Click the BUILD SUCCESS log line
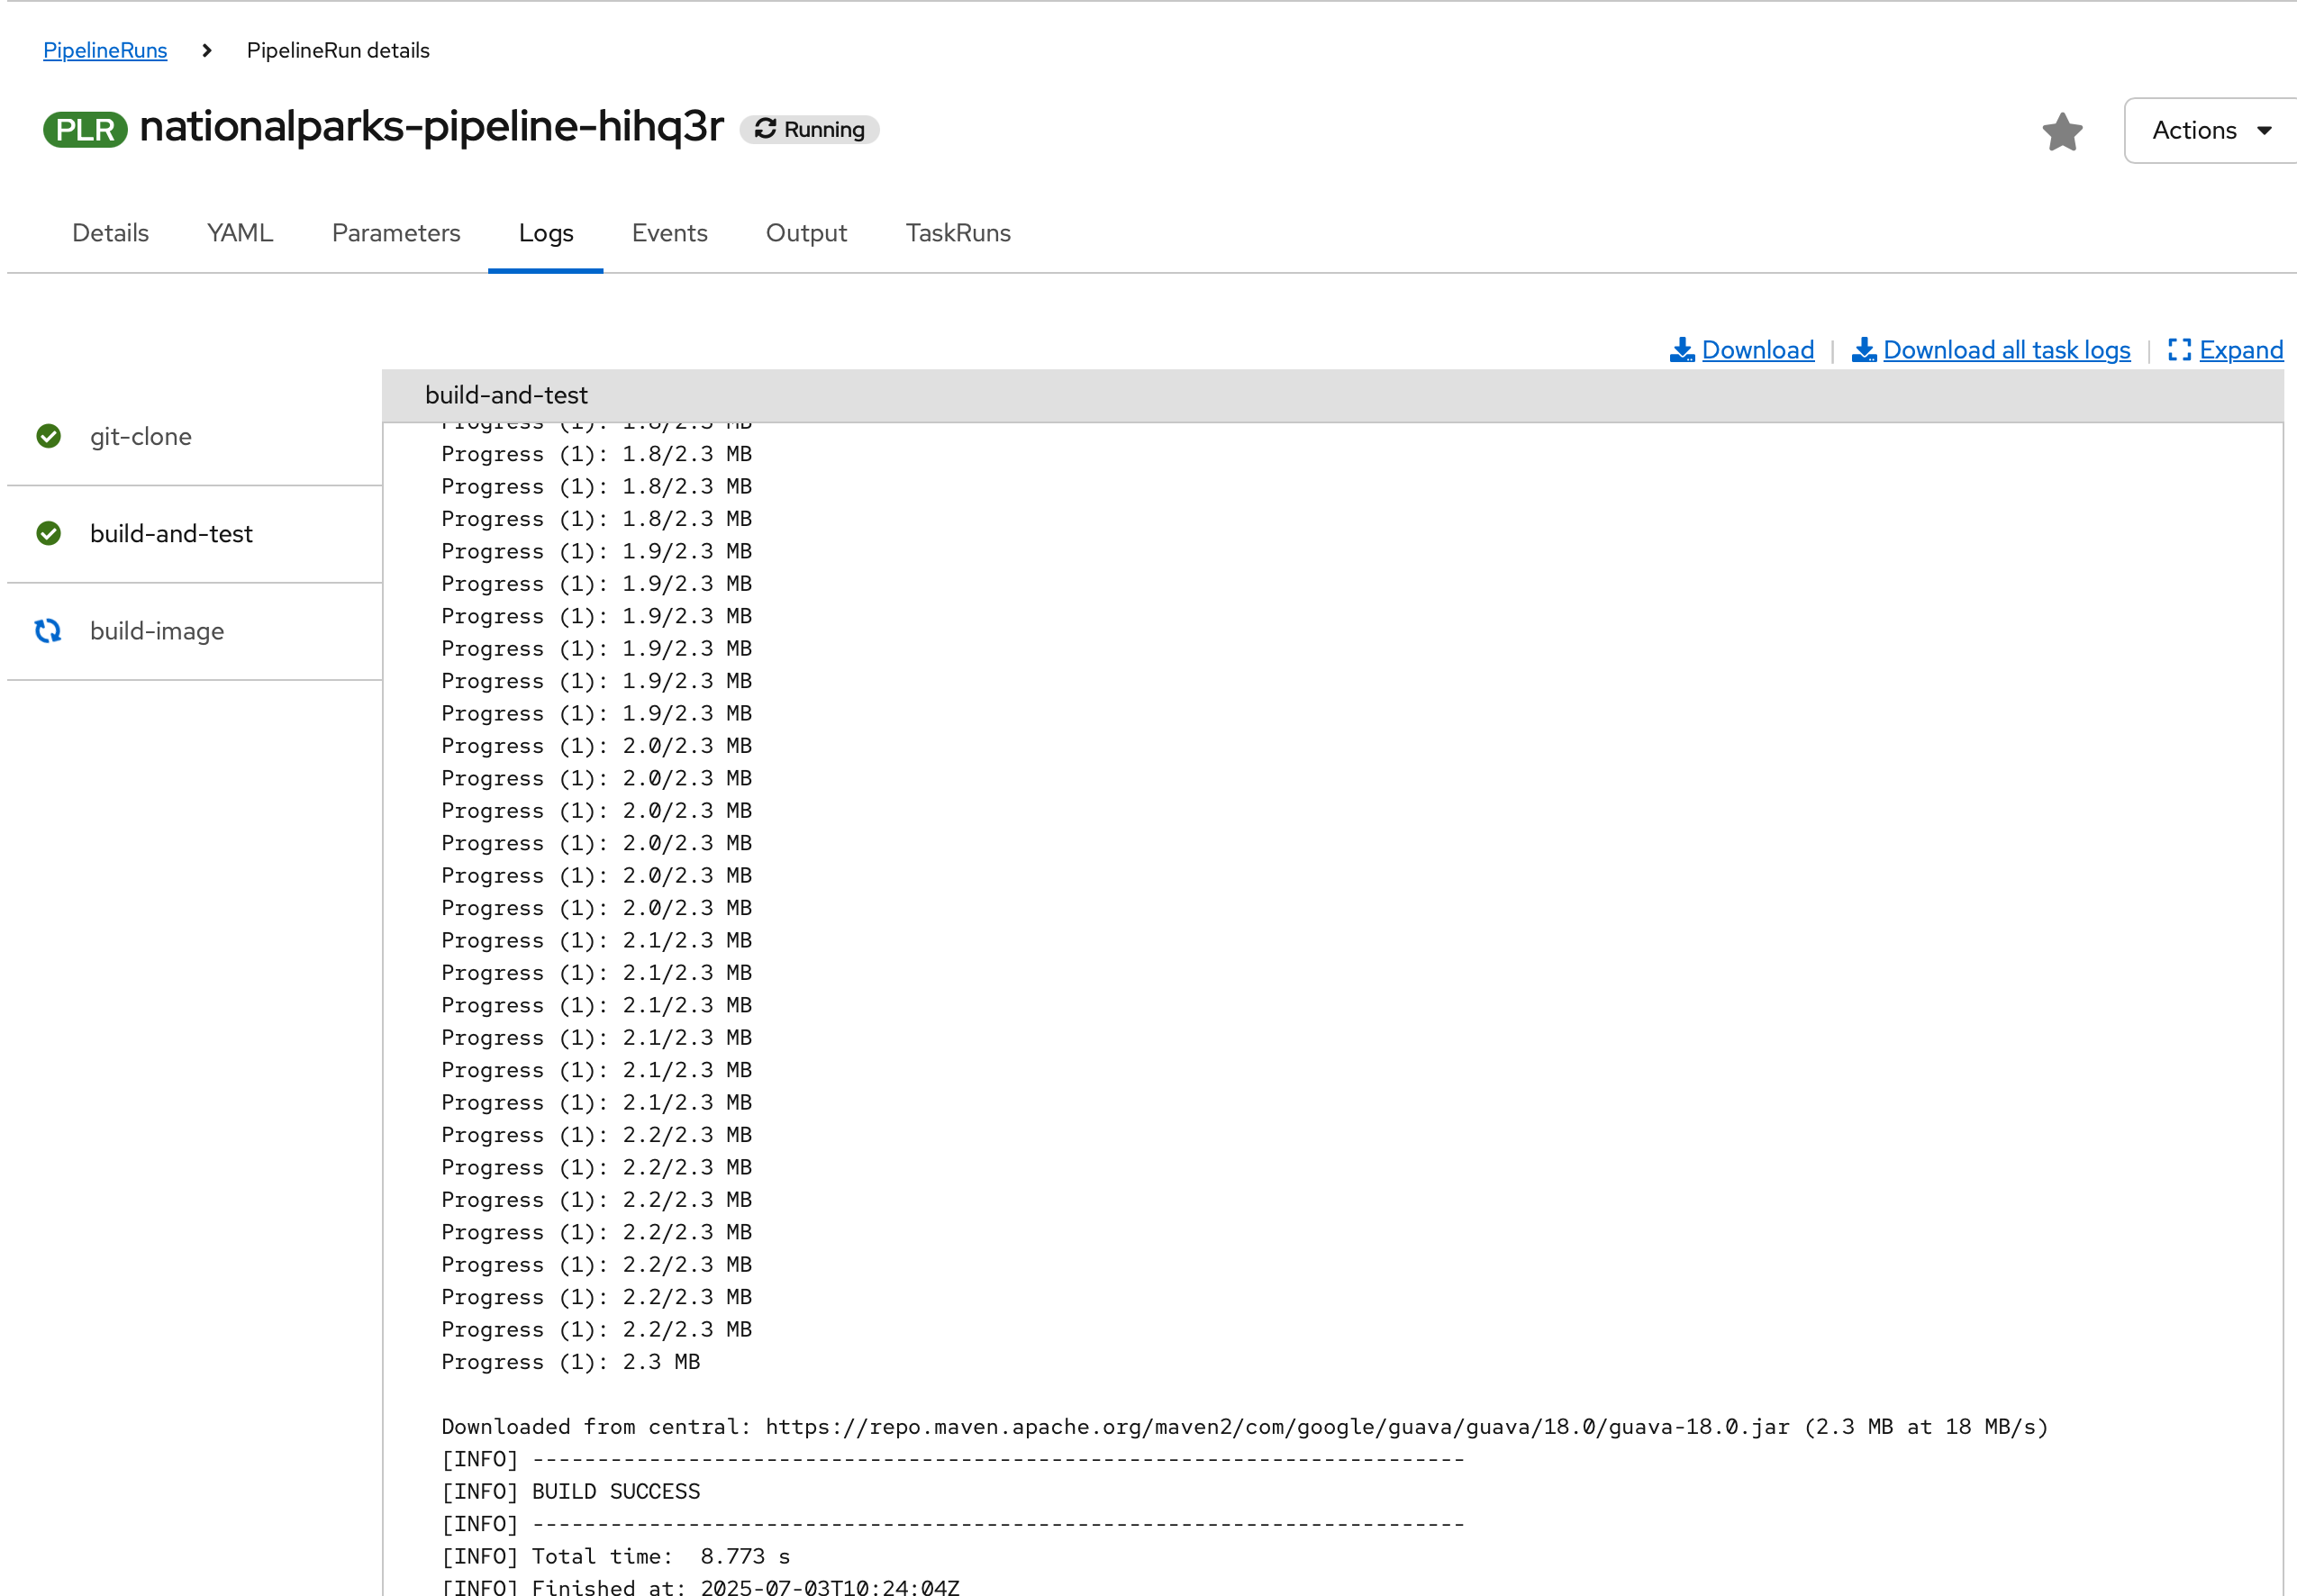Viewport: 2297px width, 1596px height. 615,1491
